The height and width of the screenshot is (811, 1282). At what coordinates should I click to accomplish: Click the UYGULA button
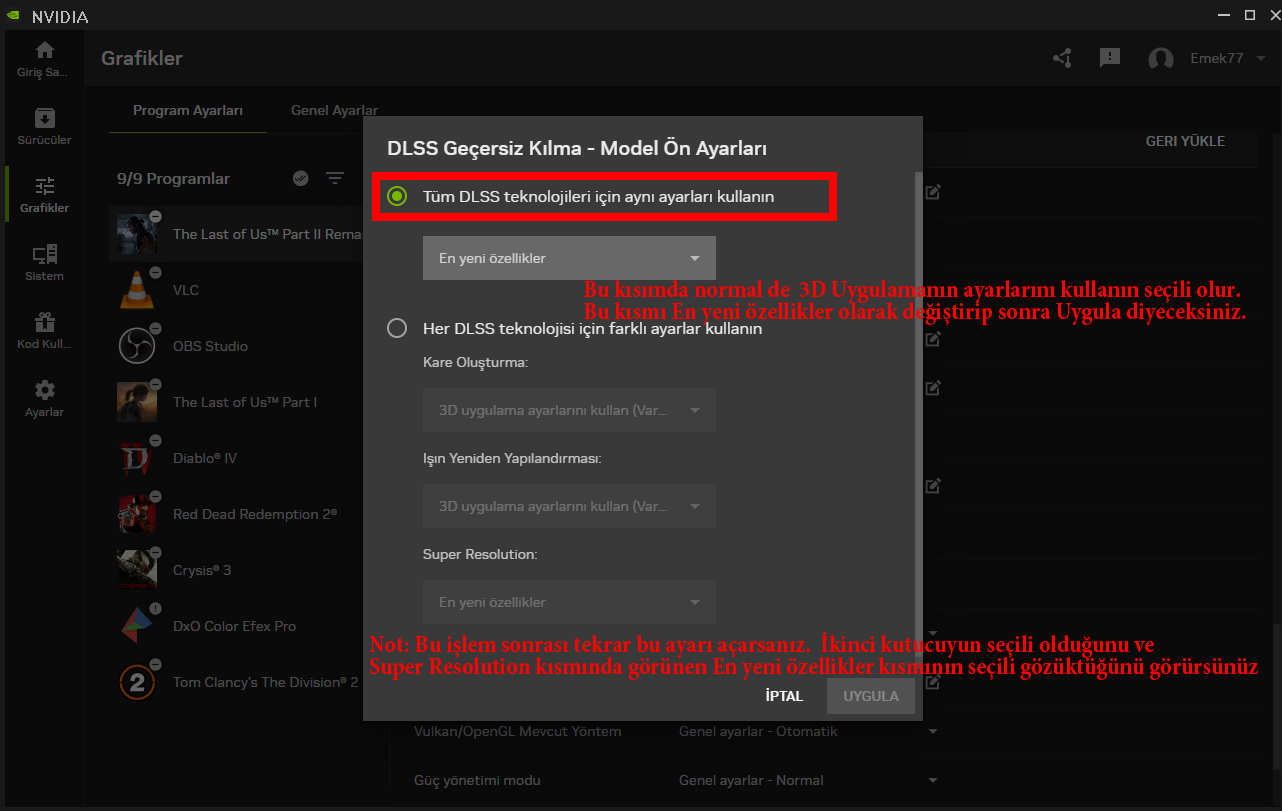tap(871, 696)
